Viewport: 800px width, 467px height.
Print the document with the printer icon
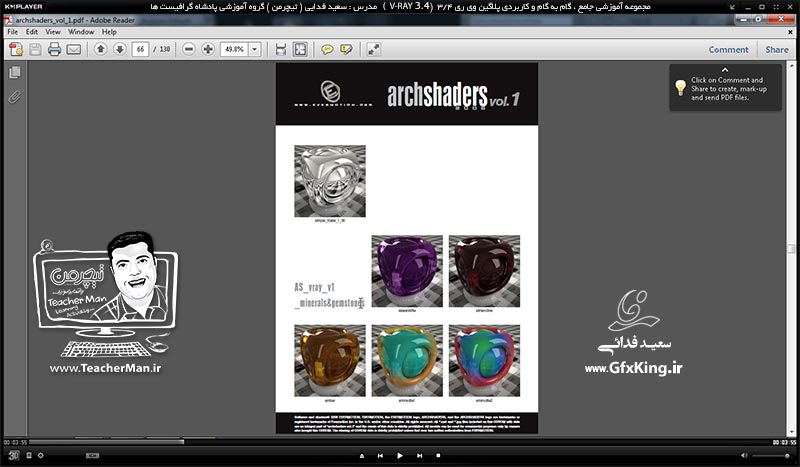point(55,49)
